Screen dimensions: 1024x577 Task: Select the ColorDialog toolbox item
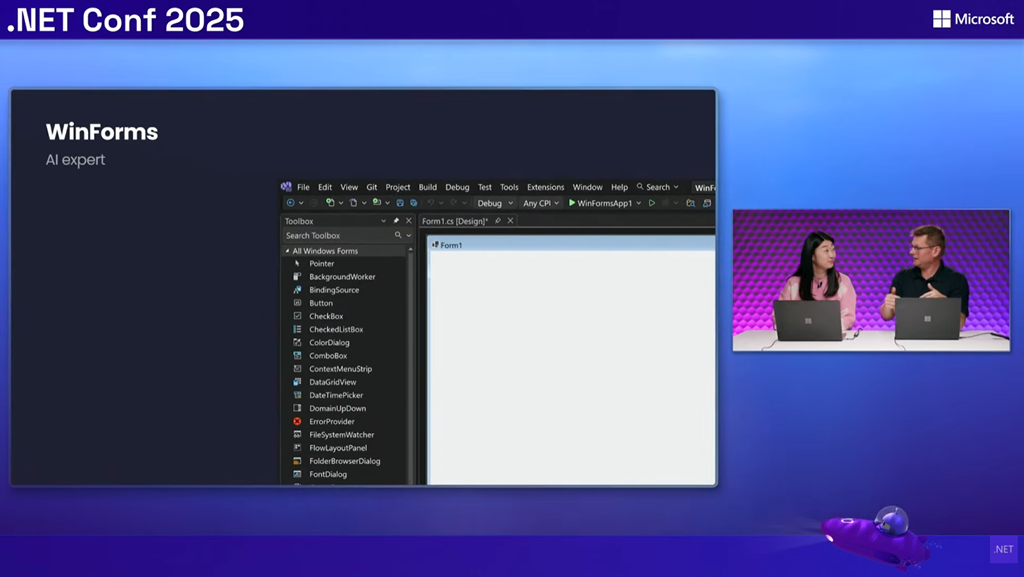point(329,343)
